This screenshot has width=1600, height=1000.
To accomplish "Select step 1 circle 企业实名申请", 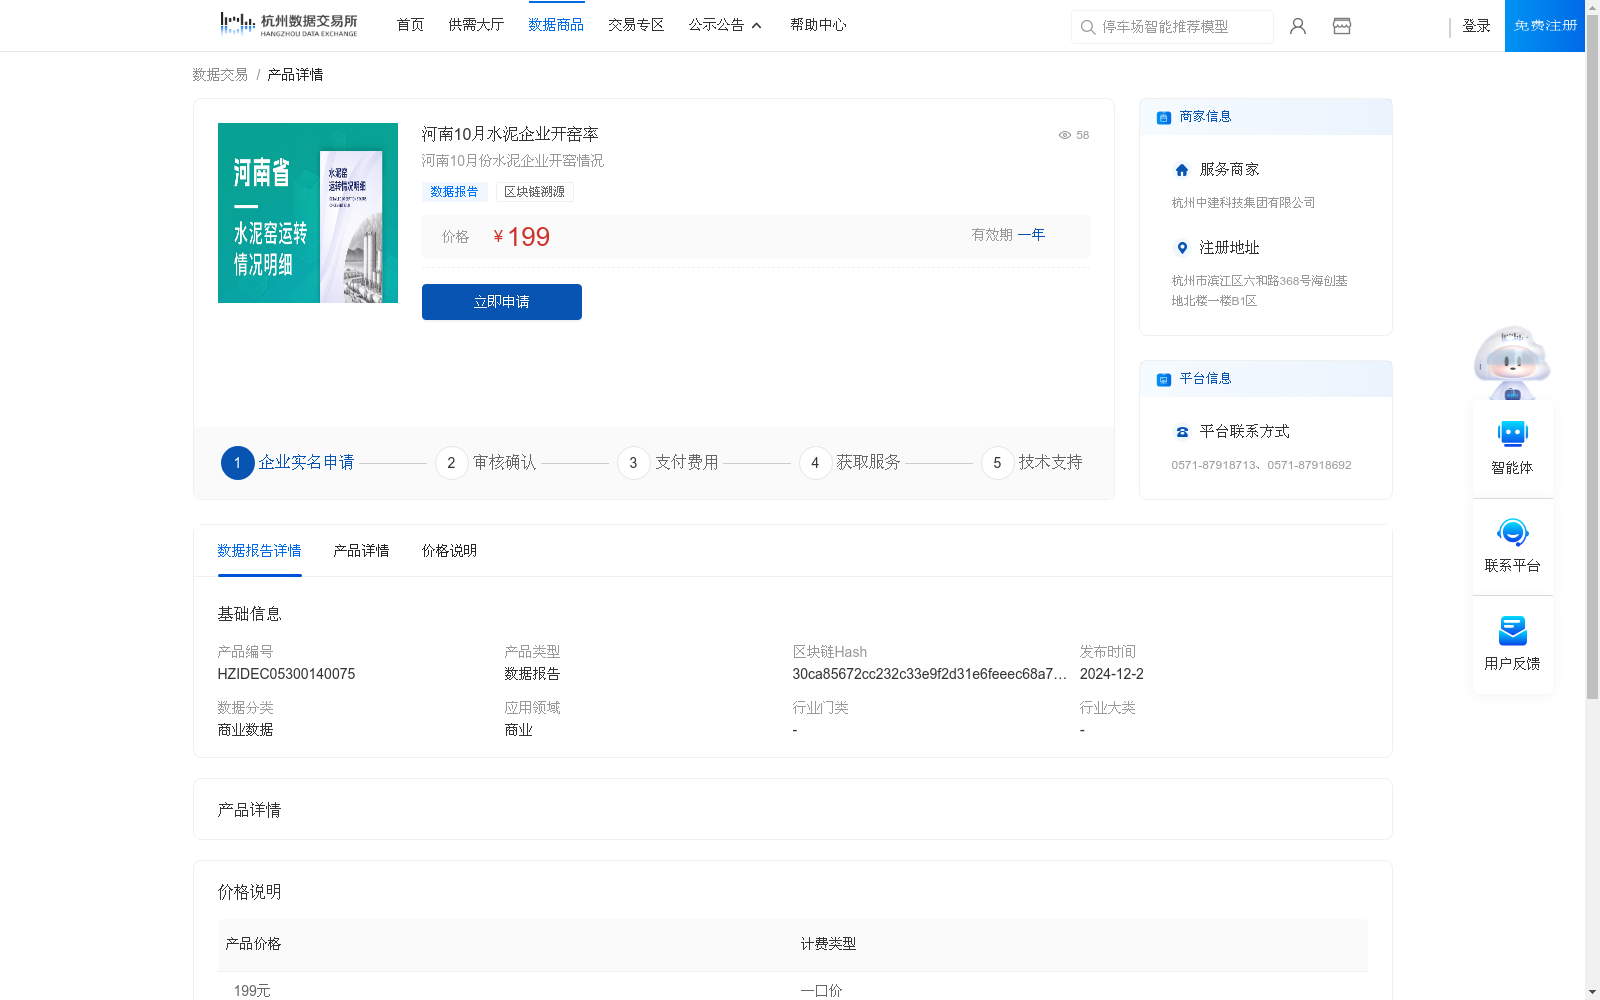I will tap(237, 463).
